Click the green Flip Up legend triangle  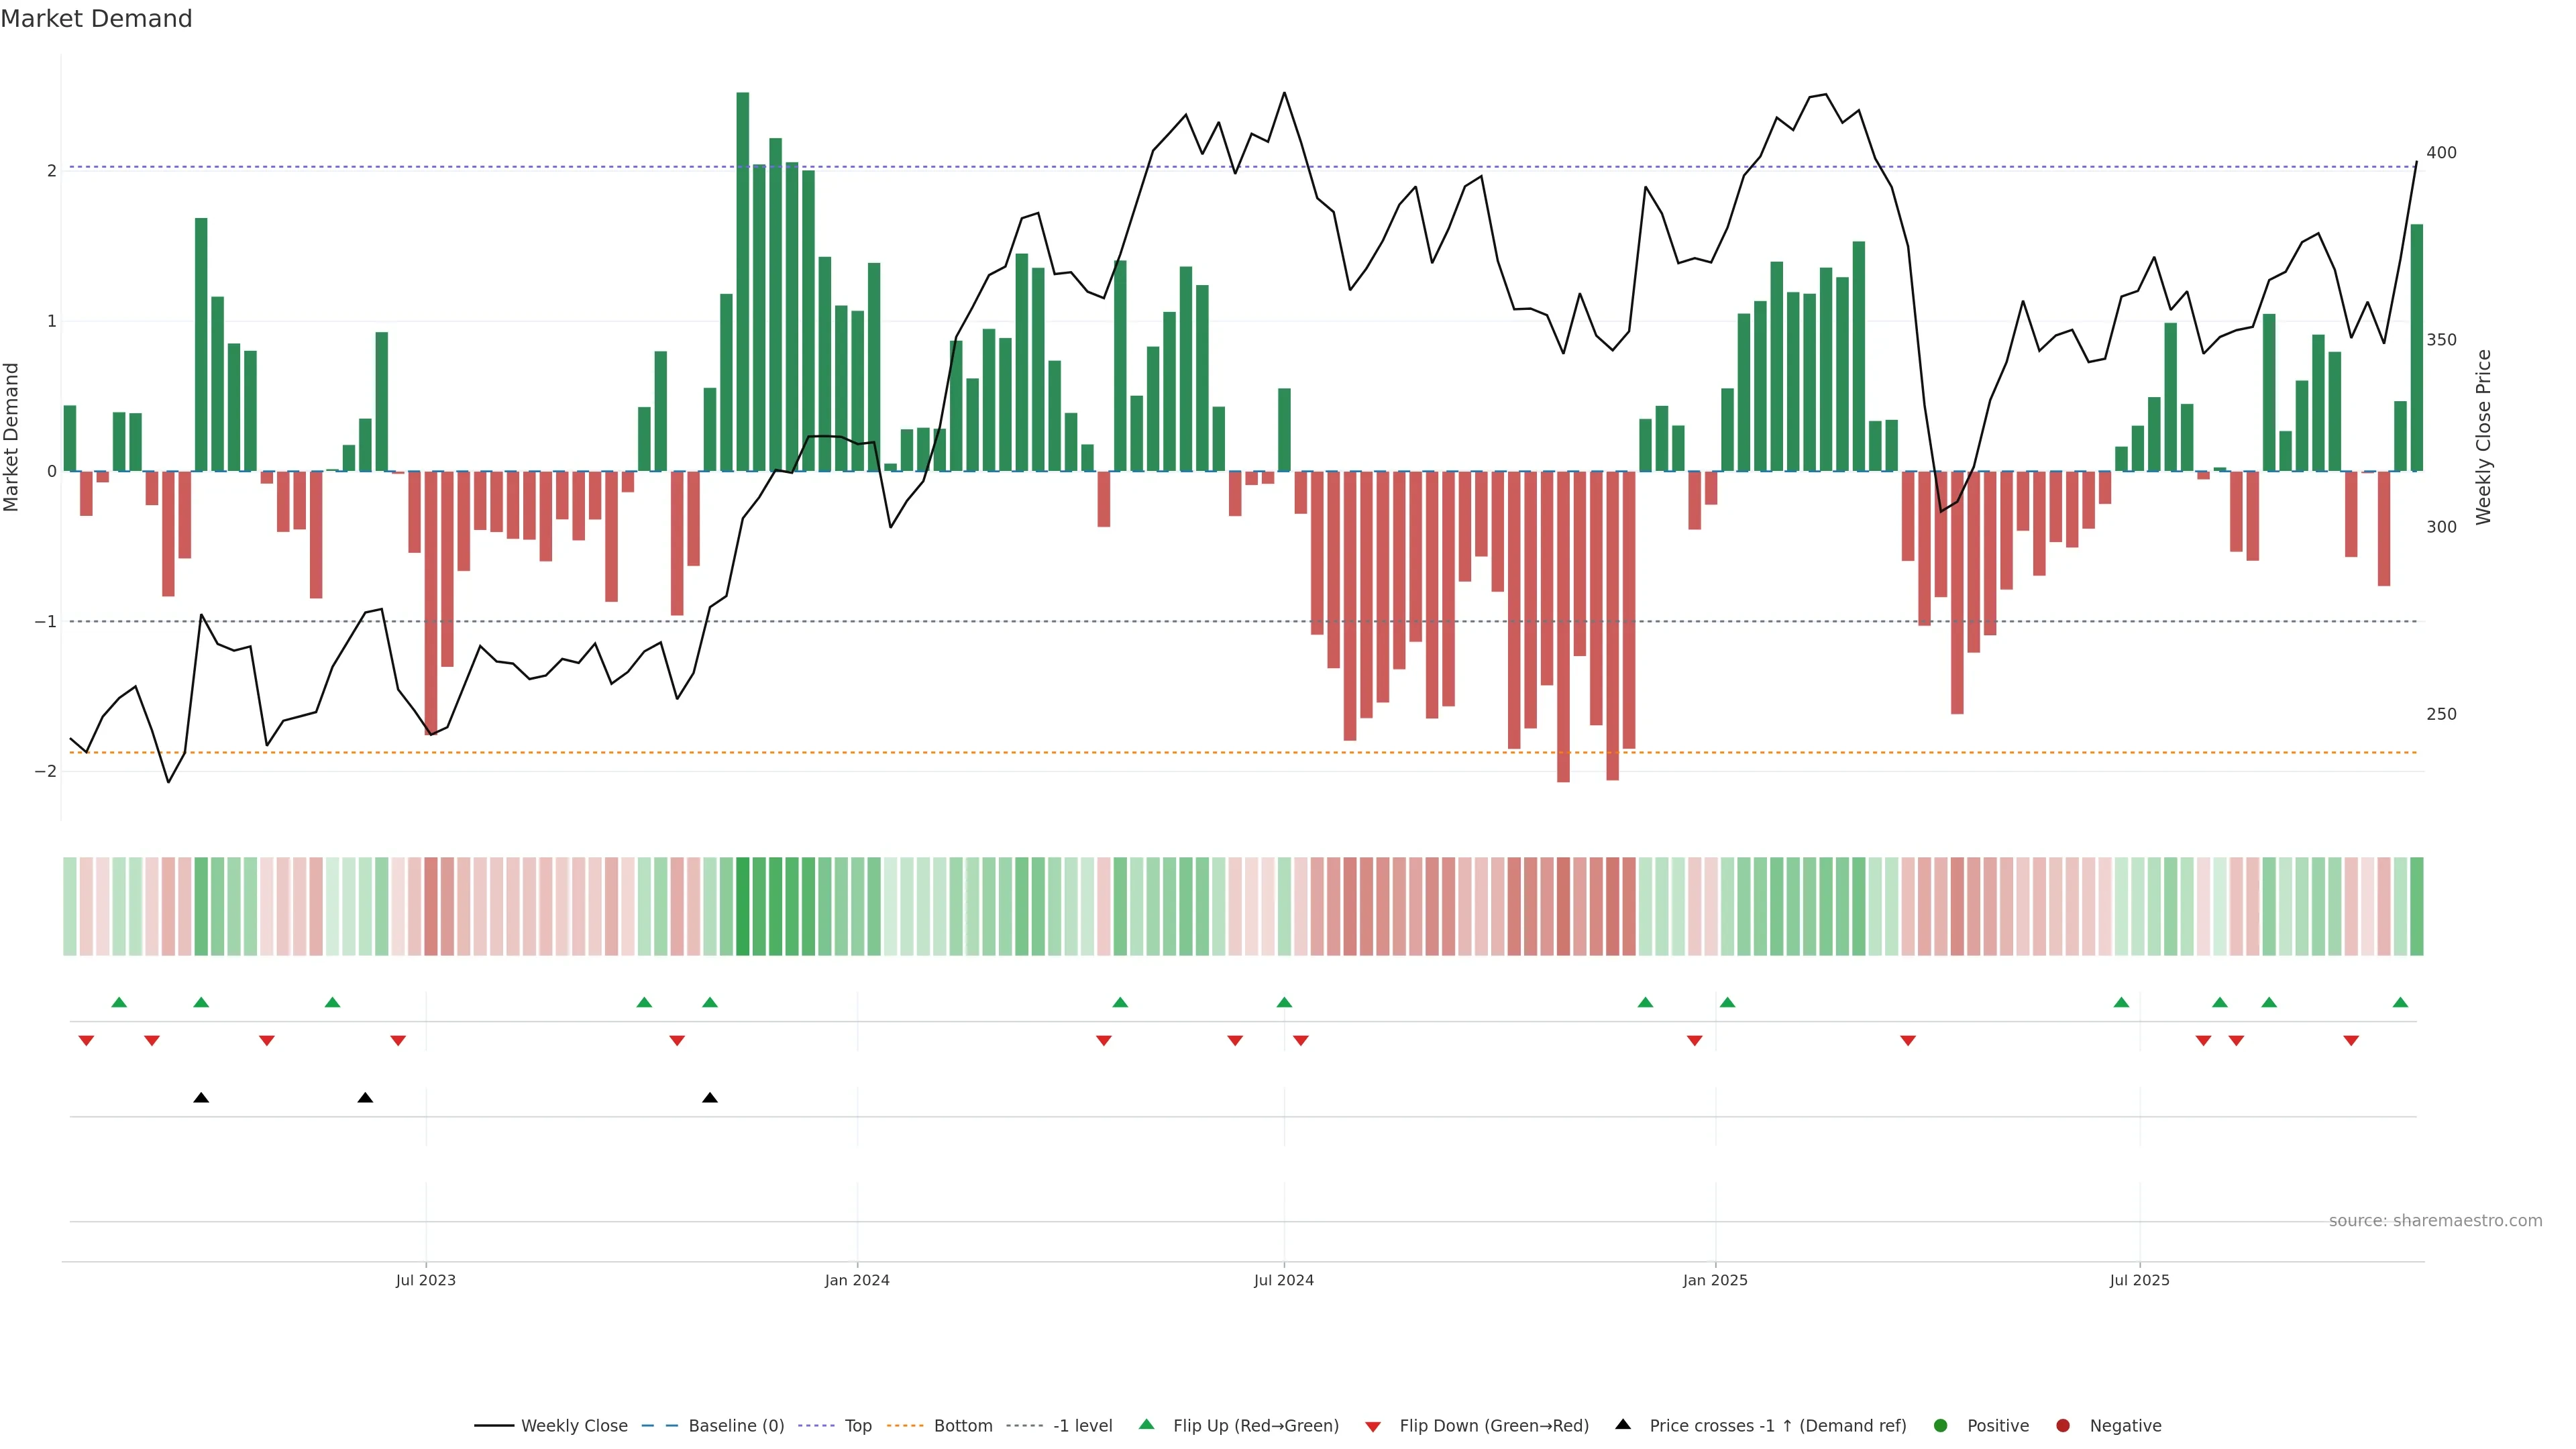click(x=1146, y=1424)
